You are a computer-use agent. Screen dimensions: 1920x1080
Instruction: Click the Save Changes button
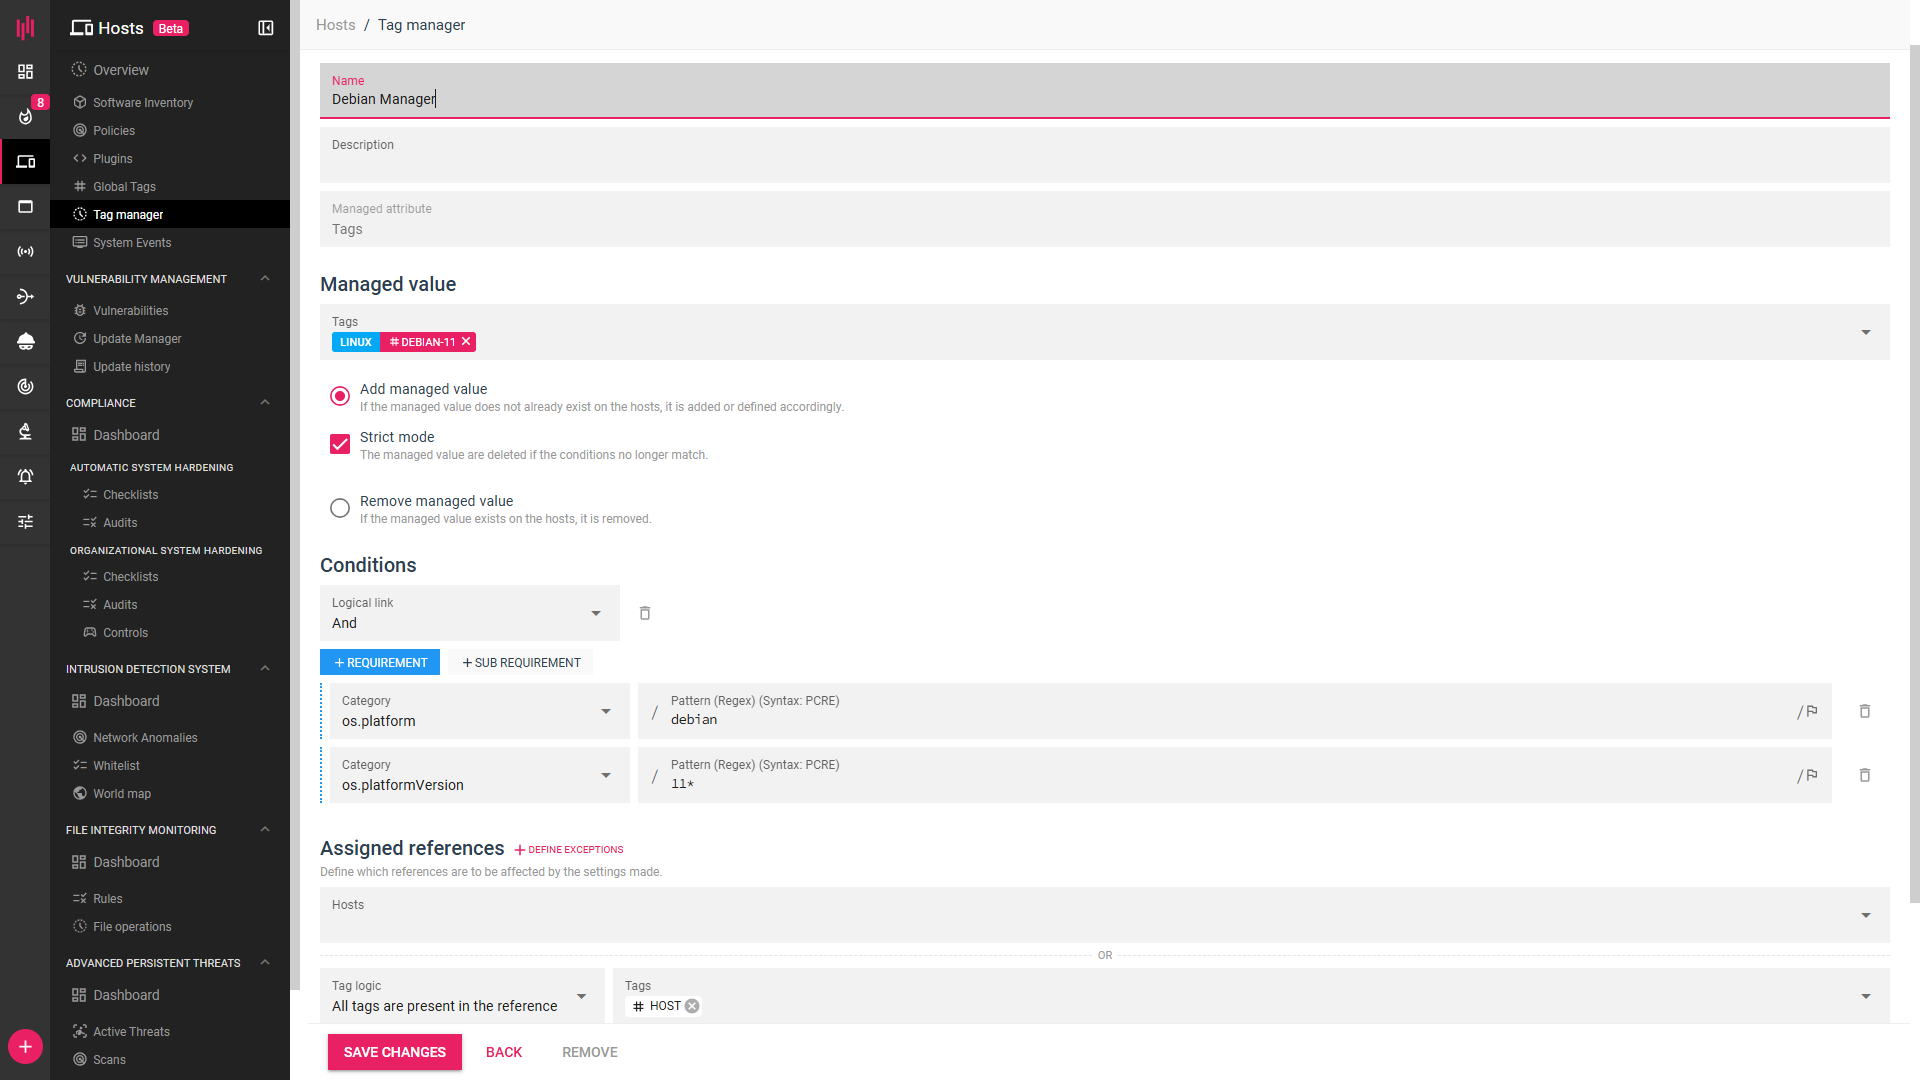pos(394,1052)
